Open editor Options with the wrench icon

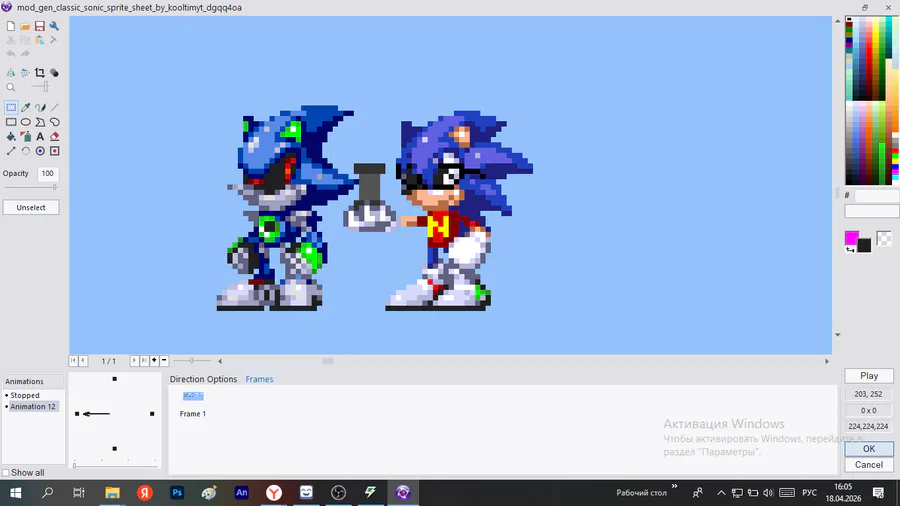tap(54, 26)
